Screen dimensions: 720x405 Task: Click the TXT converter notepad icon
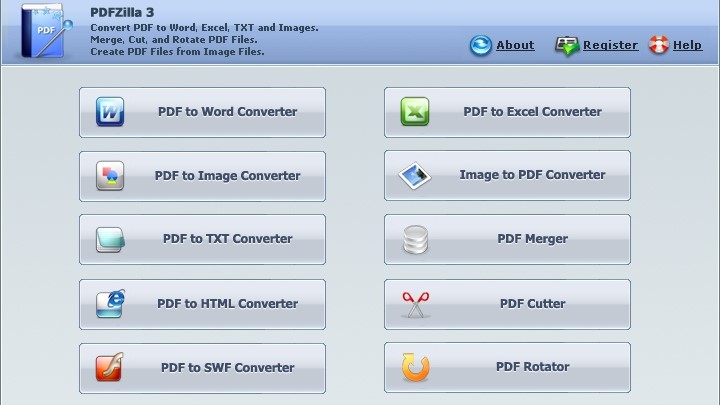coord(110,239)
